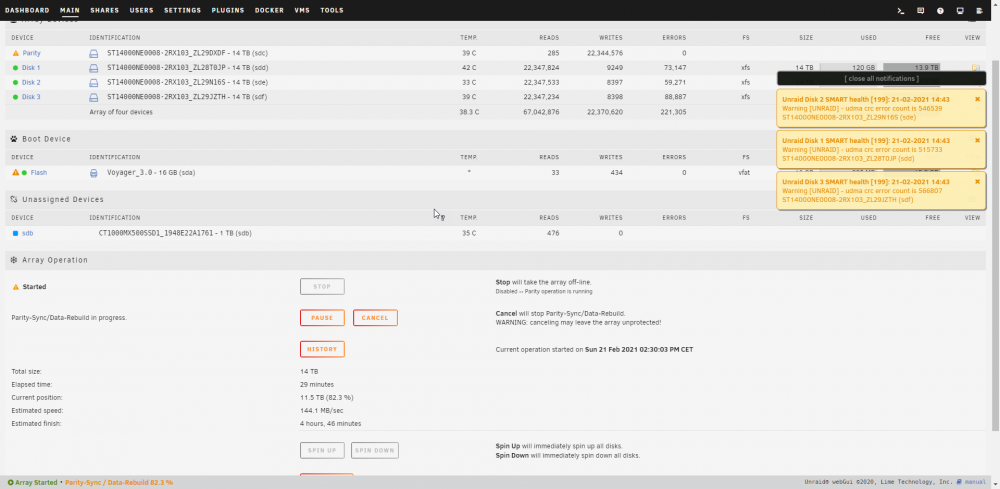This screenshot has width=1000, height=489.
Task: Click the green status dot for Disk 1
Action: click(15, 68)
